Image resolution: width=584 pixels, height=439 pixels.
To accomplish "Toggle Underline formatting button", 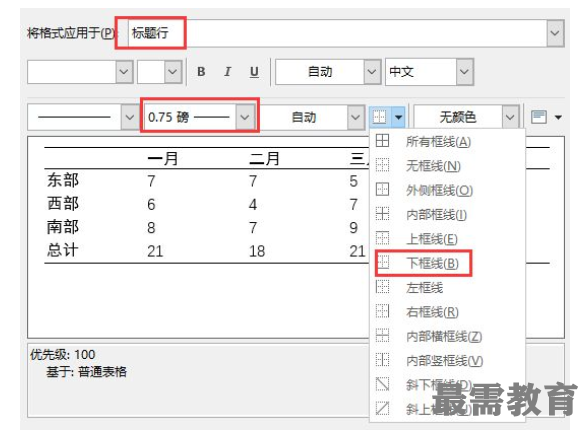I will 254,71.
